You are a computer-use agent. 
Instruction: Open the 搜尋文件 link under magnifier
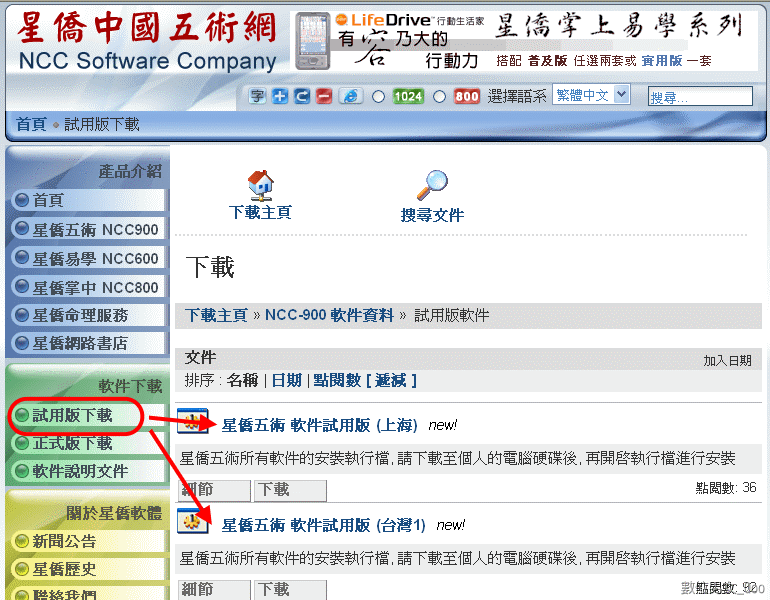(x=432, y=215)
